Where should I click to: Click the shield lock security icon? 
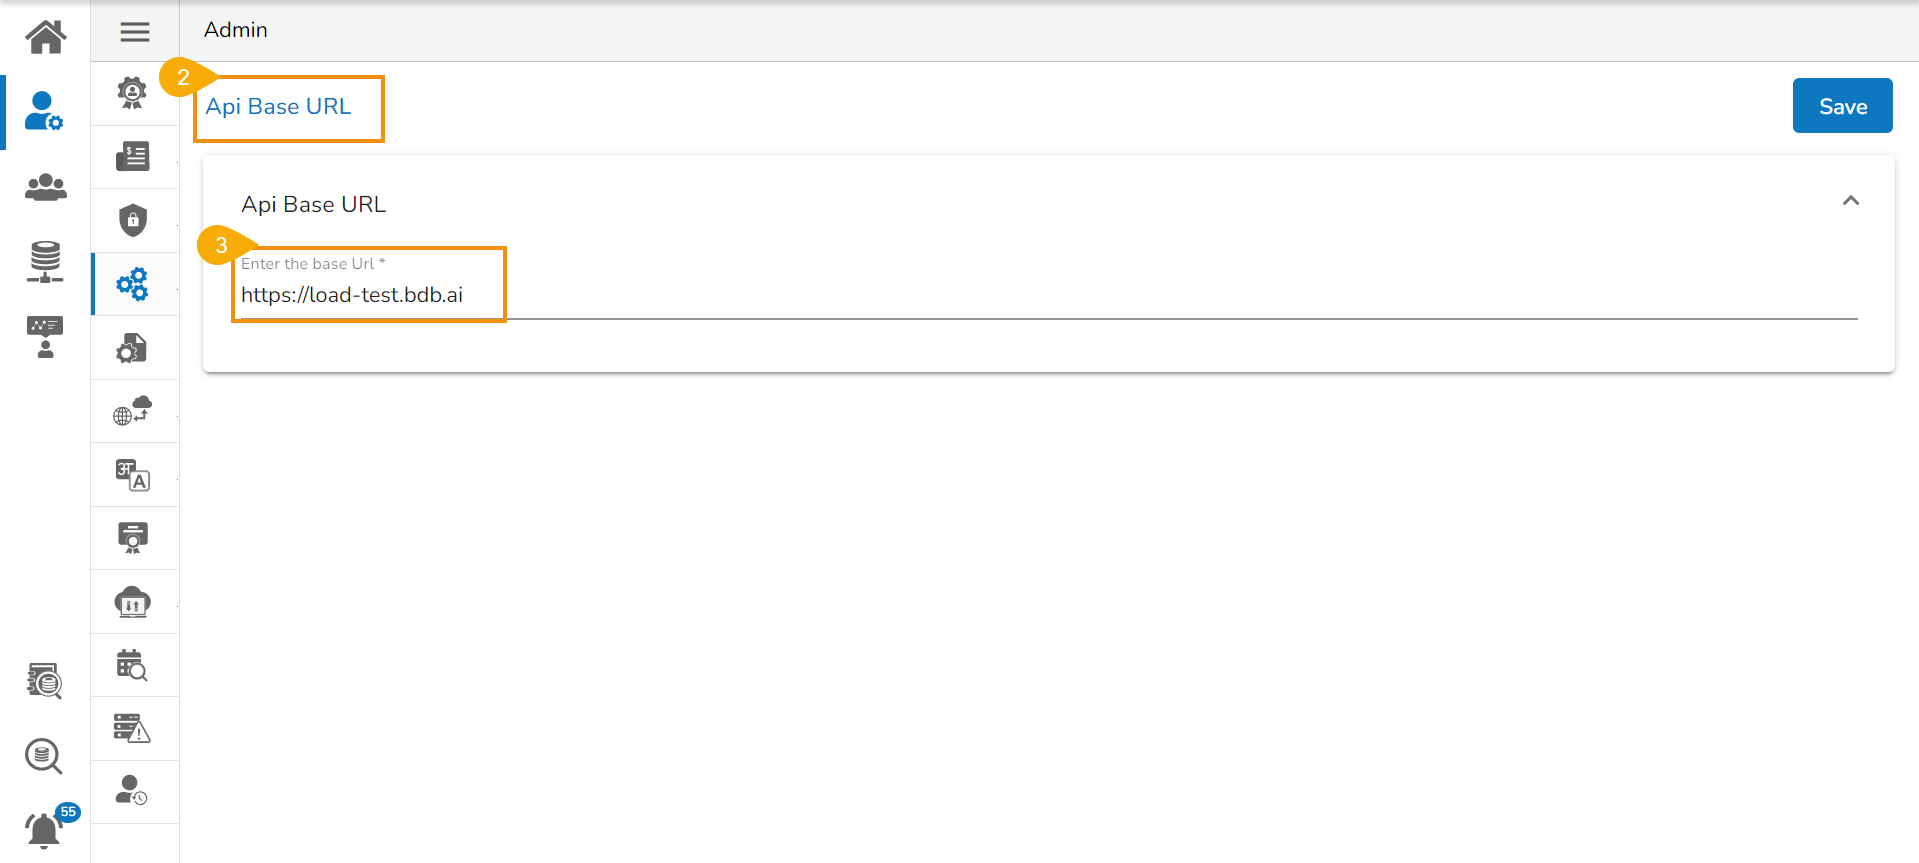click(133, 220)
